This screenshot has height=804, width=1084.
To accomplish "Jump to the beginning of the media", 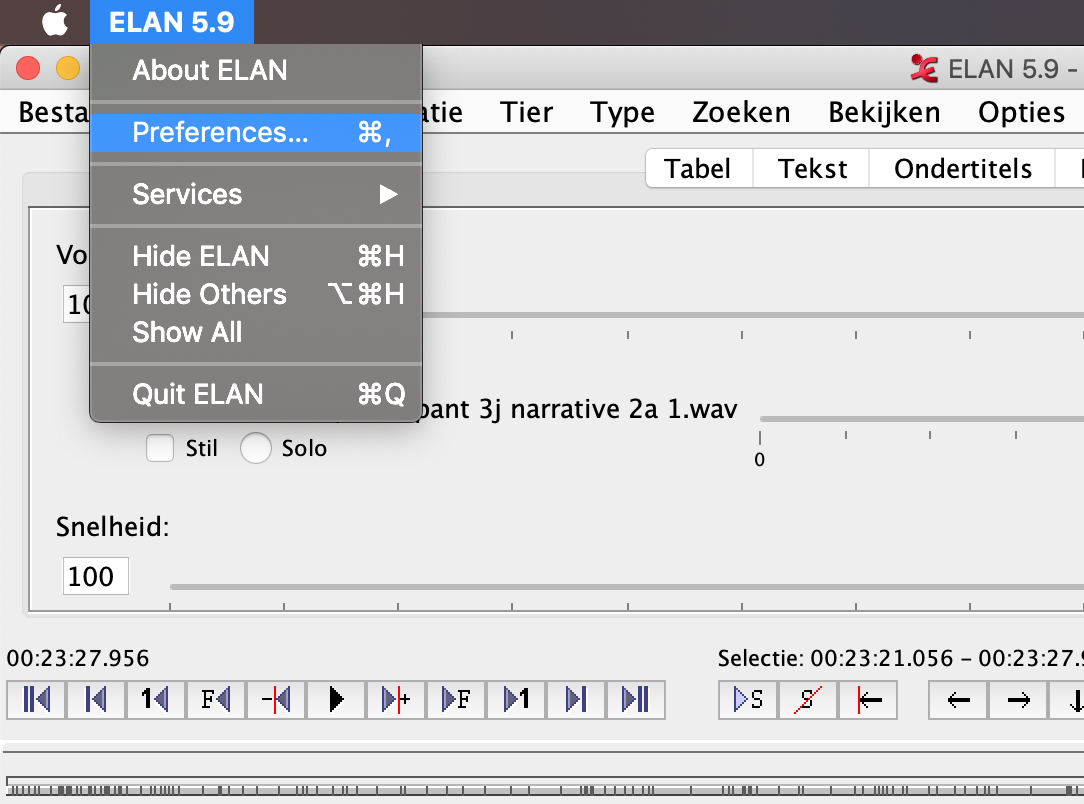I will [x=36, y=699].
